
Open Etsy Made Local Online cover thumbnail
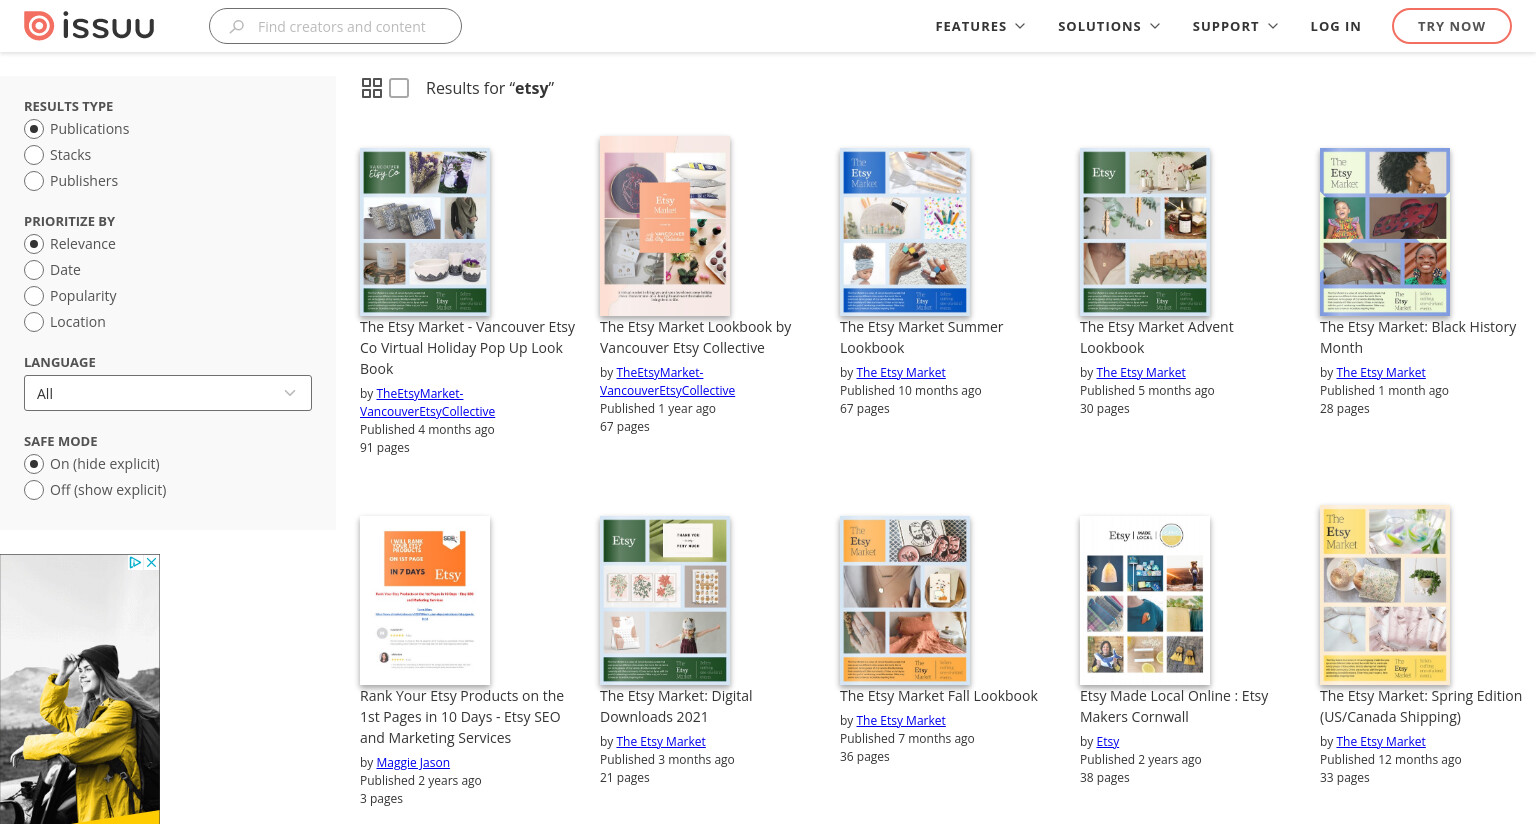point(1145,600)
